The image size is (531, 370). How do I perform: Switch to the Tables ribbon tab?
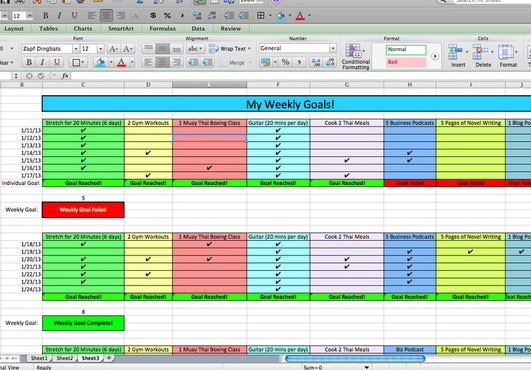coord(48,29)
